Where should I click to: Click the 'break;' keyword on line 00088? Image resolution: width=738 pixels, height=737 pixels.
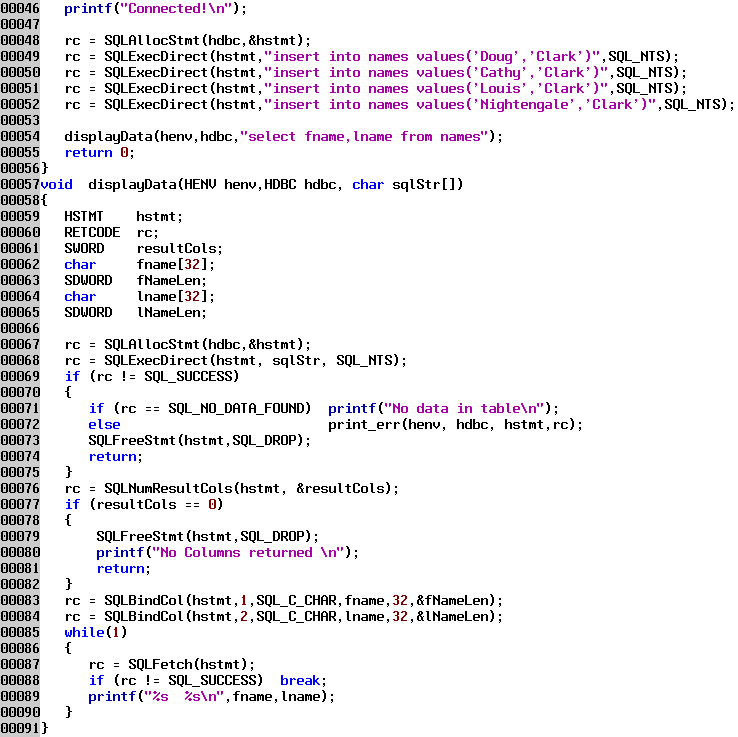(303, 681)
